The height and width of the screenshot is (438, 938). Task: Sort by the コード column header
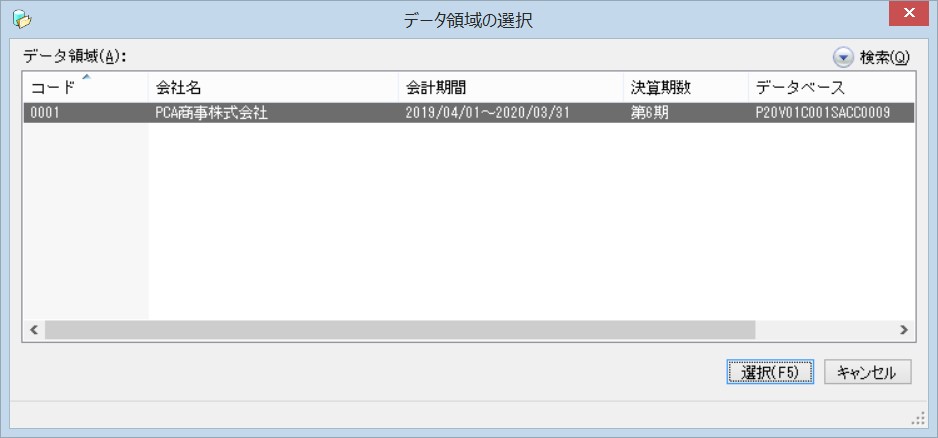click(86, 87)
